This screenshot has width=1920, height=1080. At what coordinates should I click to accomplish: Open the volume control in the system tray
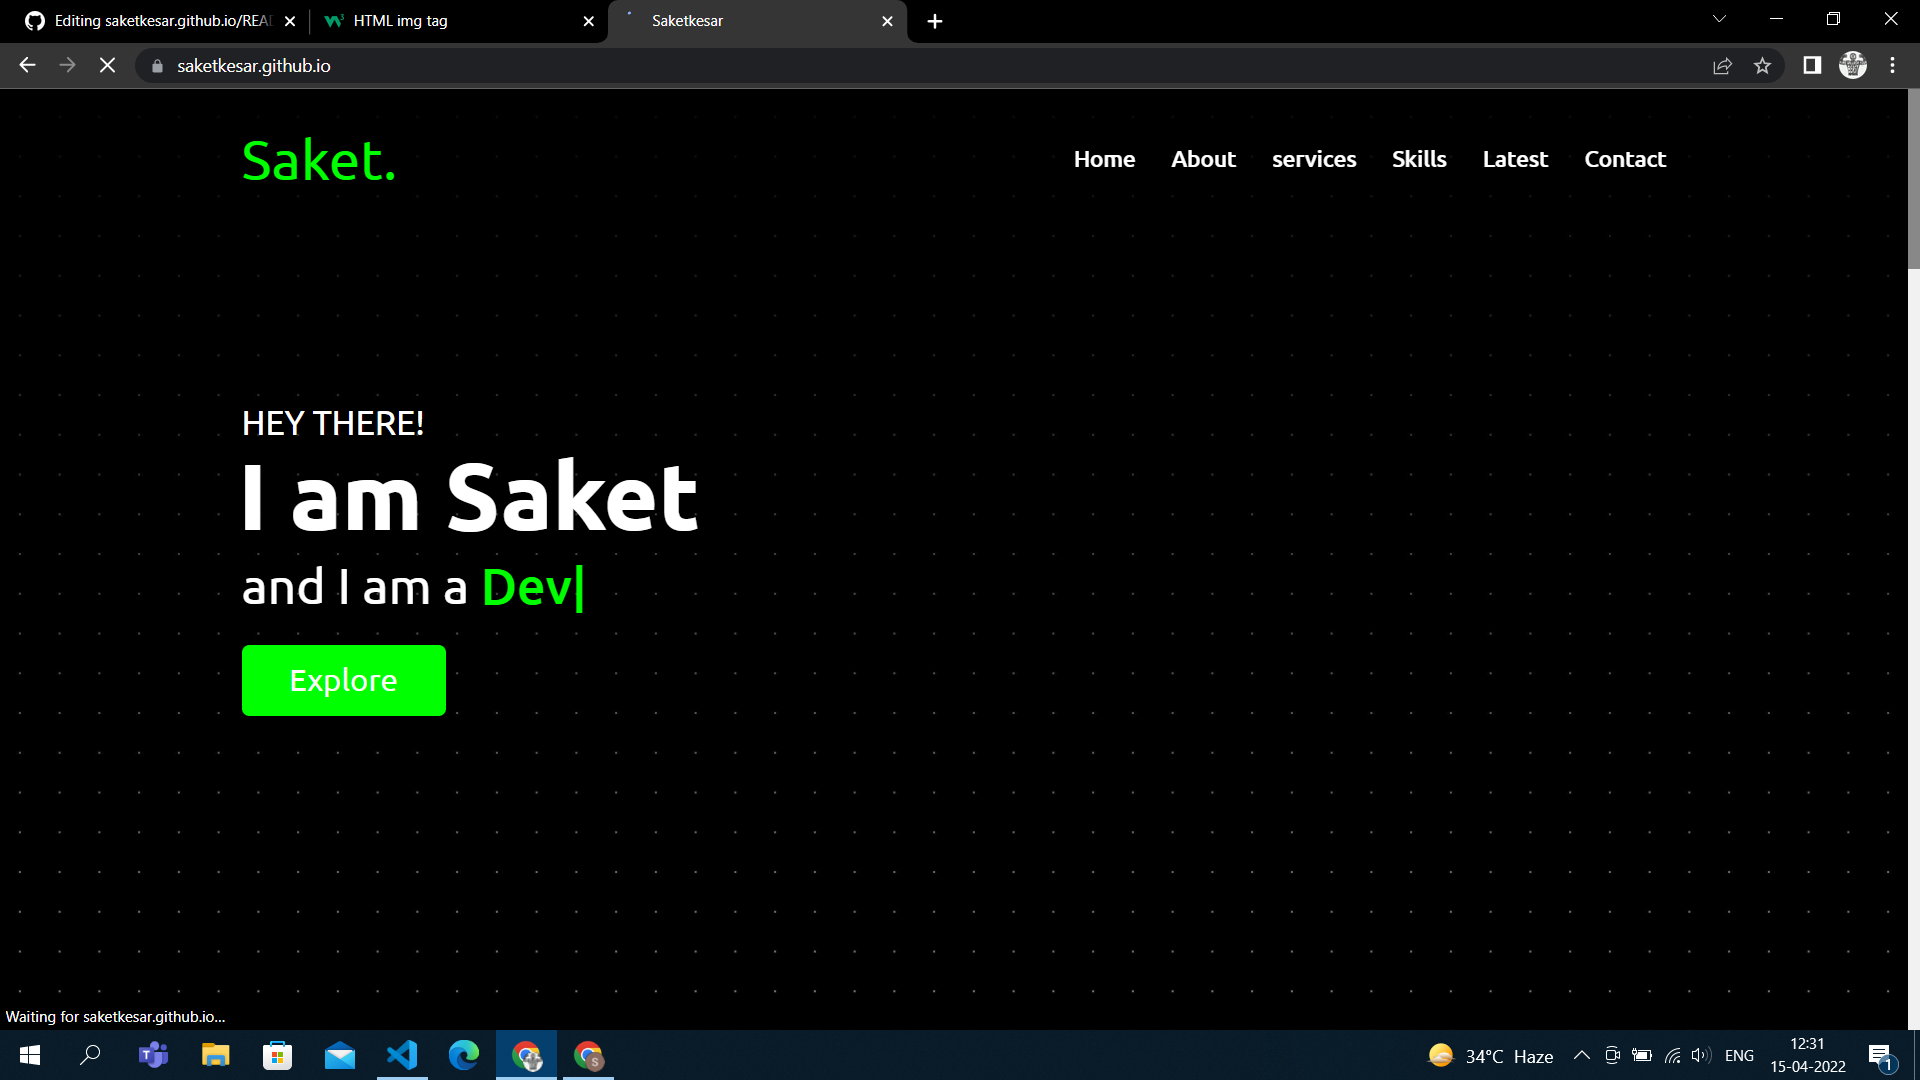(1700, 1055)
